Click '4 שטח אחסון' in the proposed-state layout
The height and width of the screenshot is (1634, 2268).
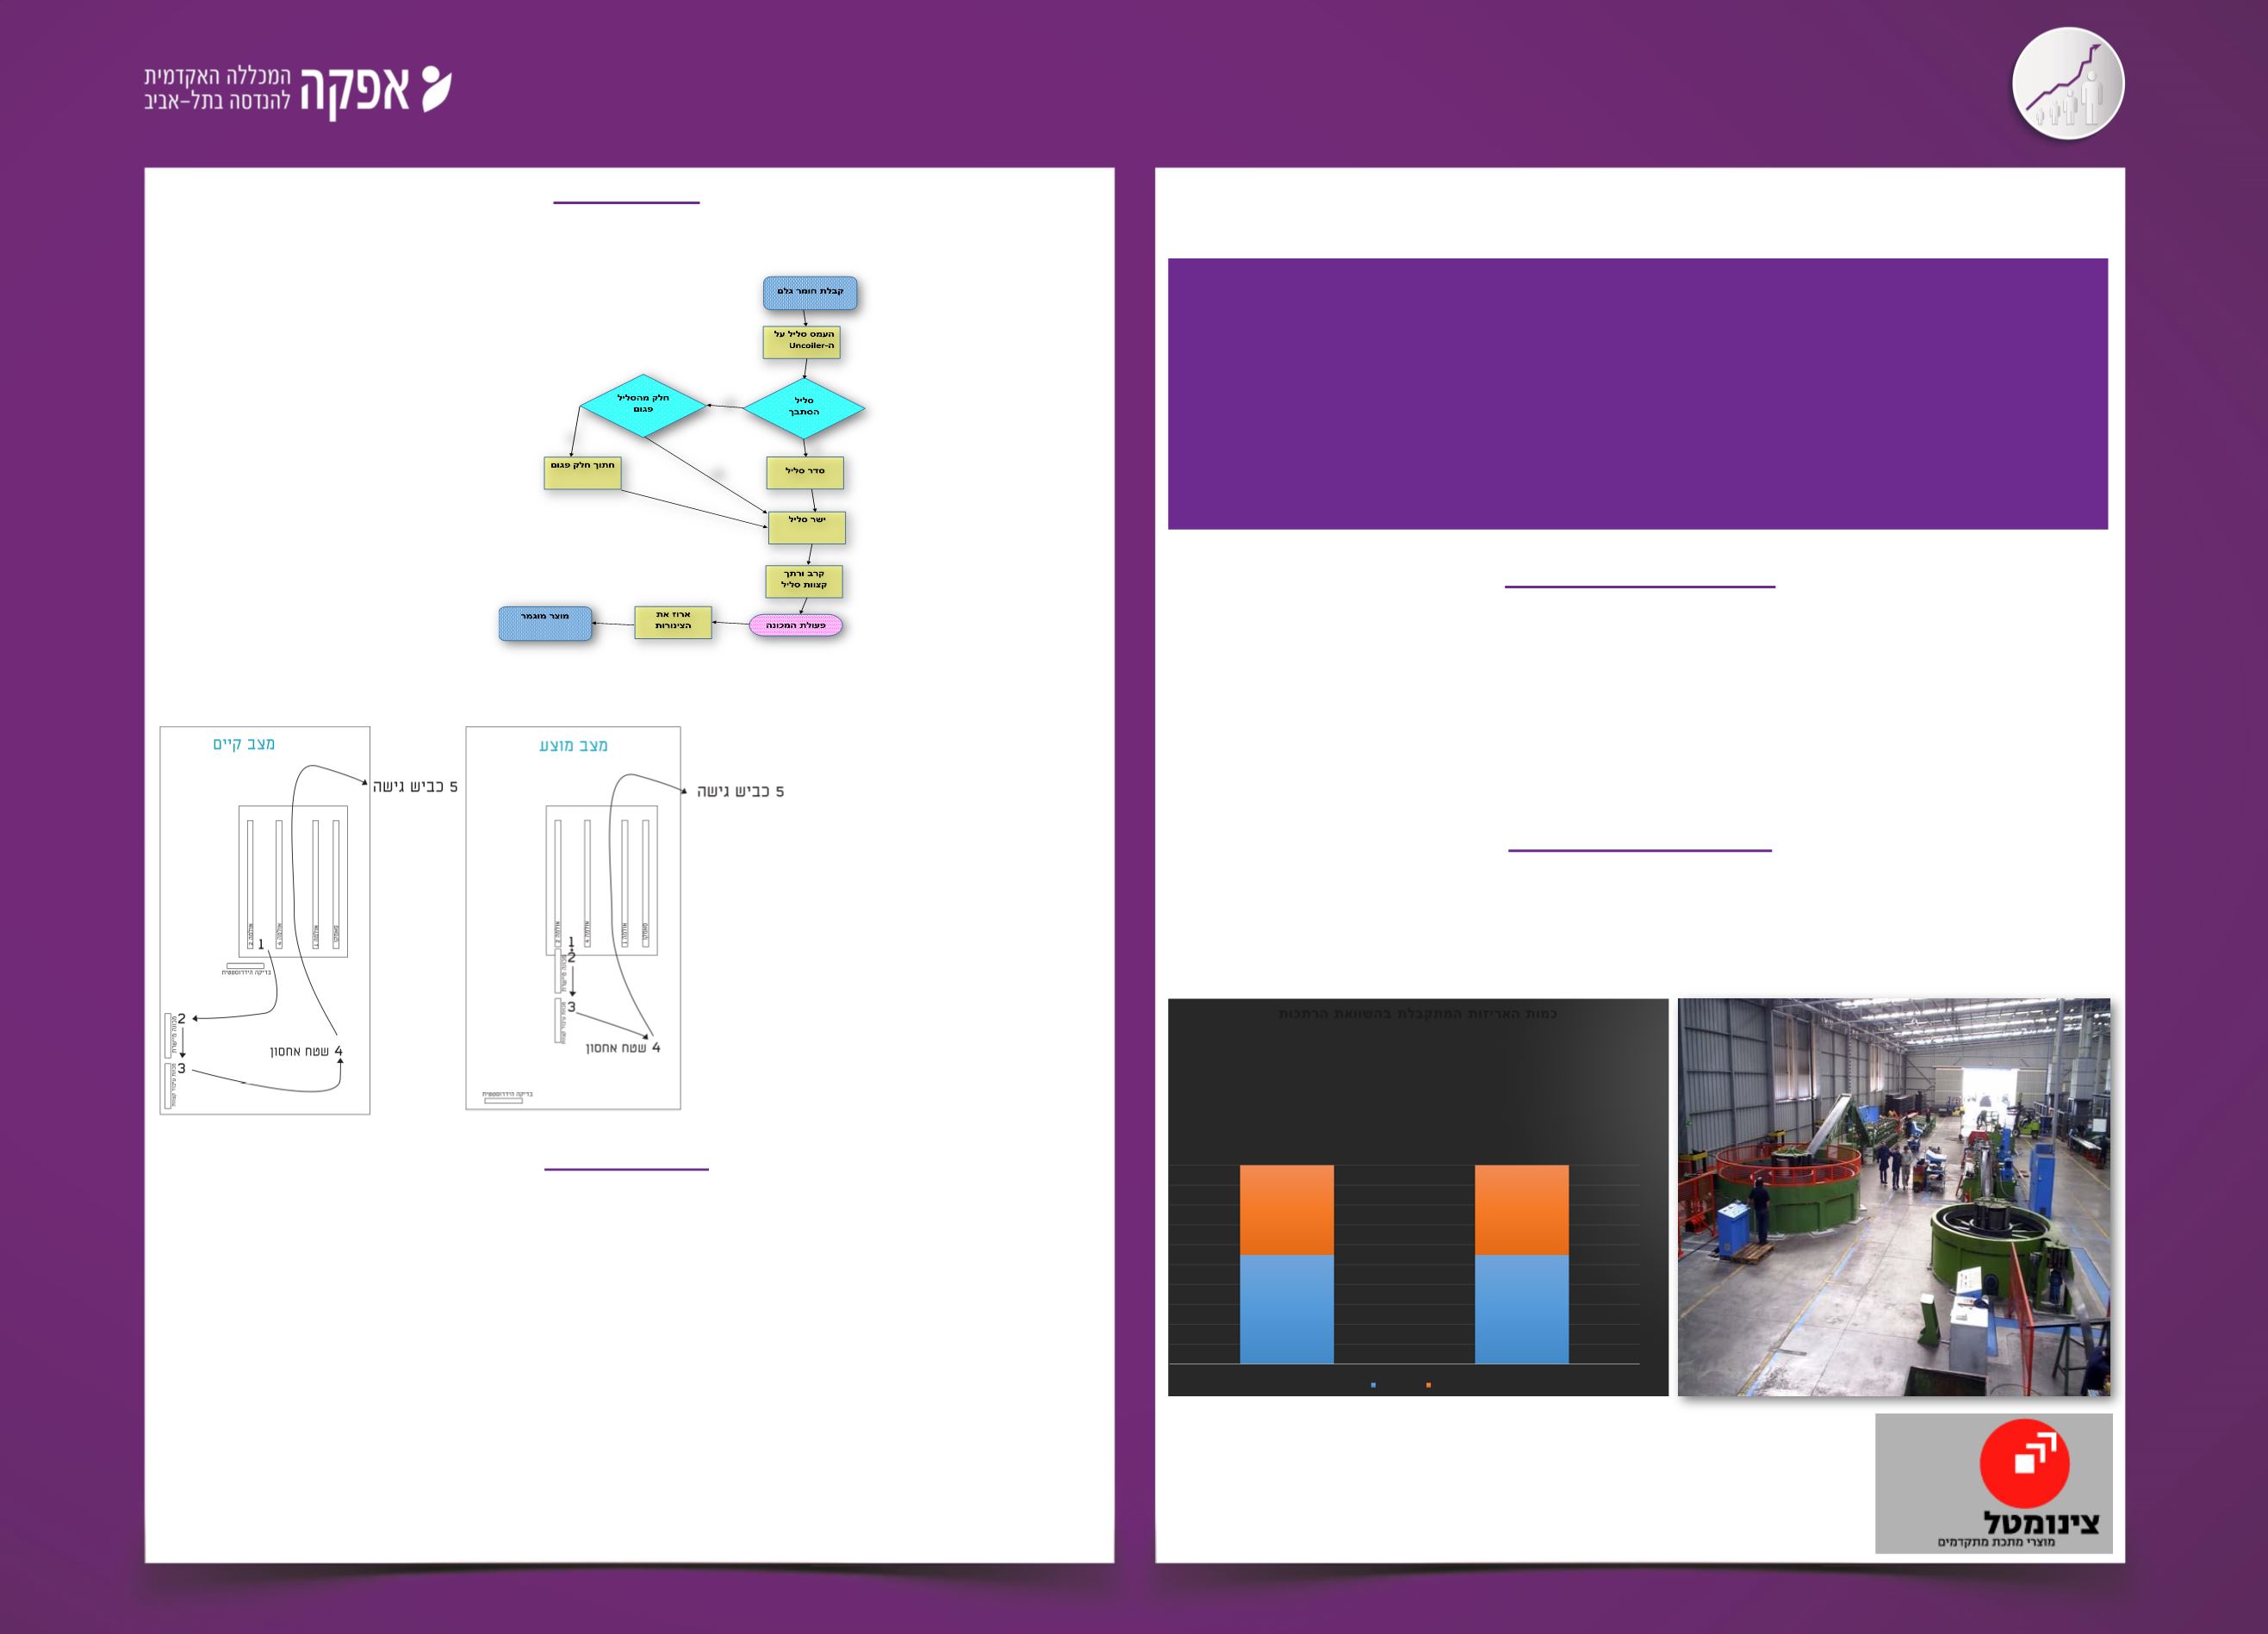coord(623,1048)
